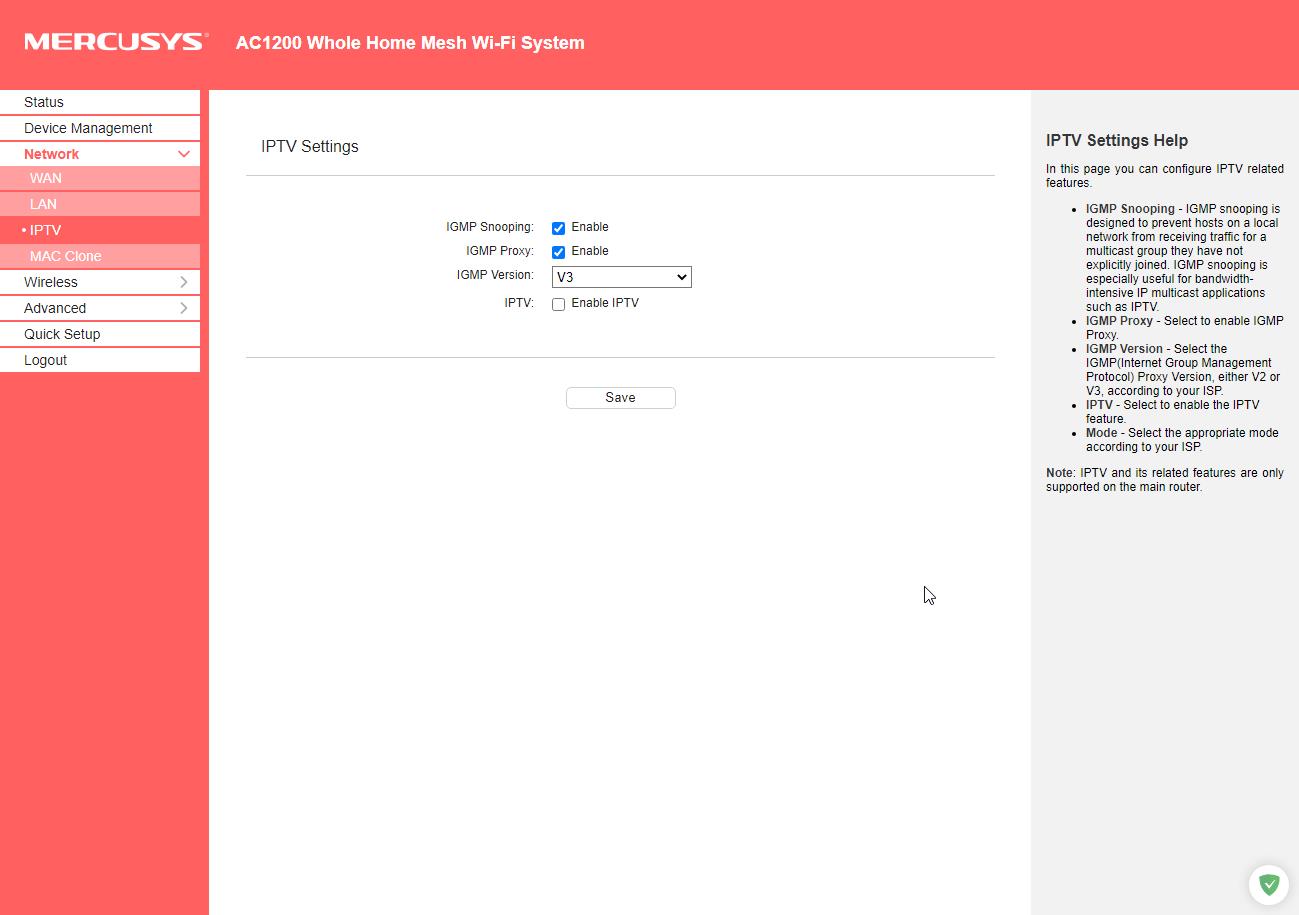The width and height of the screenshot is (1299, 915).
Task: Click Logout in the sidebar
Action: pyautogui.click(x=46, y=360)
